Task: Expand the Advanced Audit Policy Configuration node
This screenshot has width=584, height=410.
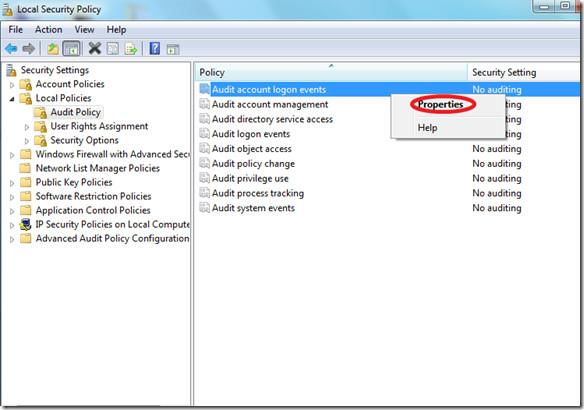Action: [x=12, y=239]
